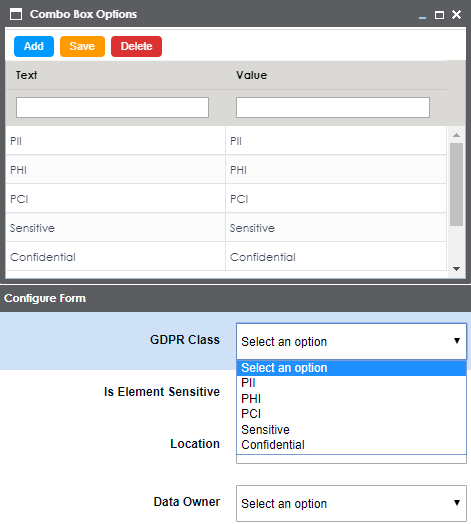Close the Combo Box Options window
This screenshot has height=524, width=471.
456,15
